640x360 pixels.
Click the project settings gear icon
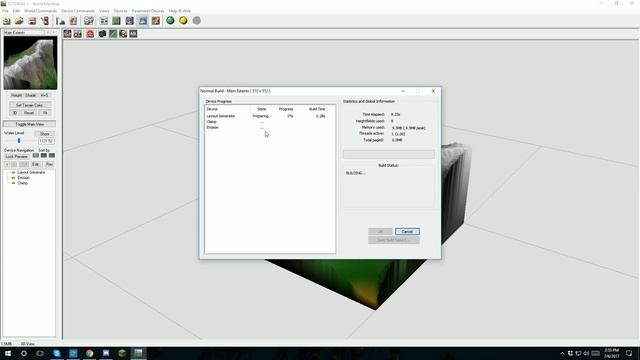click(x=89, y=21)
